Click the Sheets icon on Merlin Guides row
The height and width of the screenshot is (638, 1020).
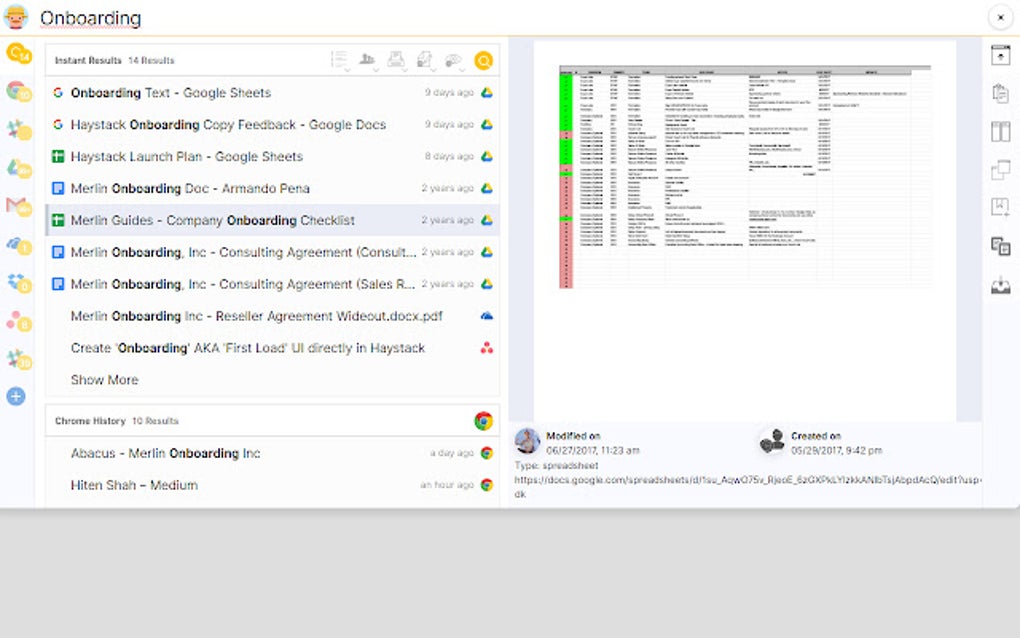click(58, 220)
